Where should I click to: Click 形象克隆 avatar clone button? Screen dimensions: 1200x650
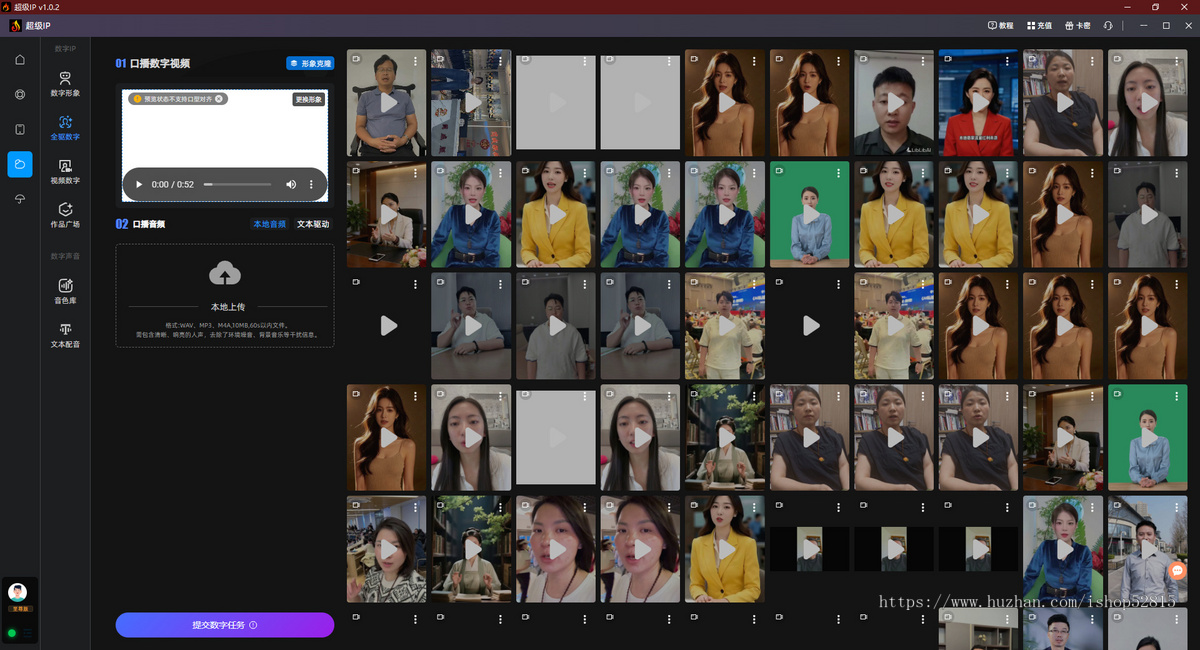310,63
